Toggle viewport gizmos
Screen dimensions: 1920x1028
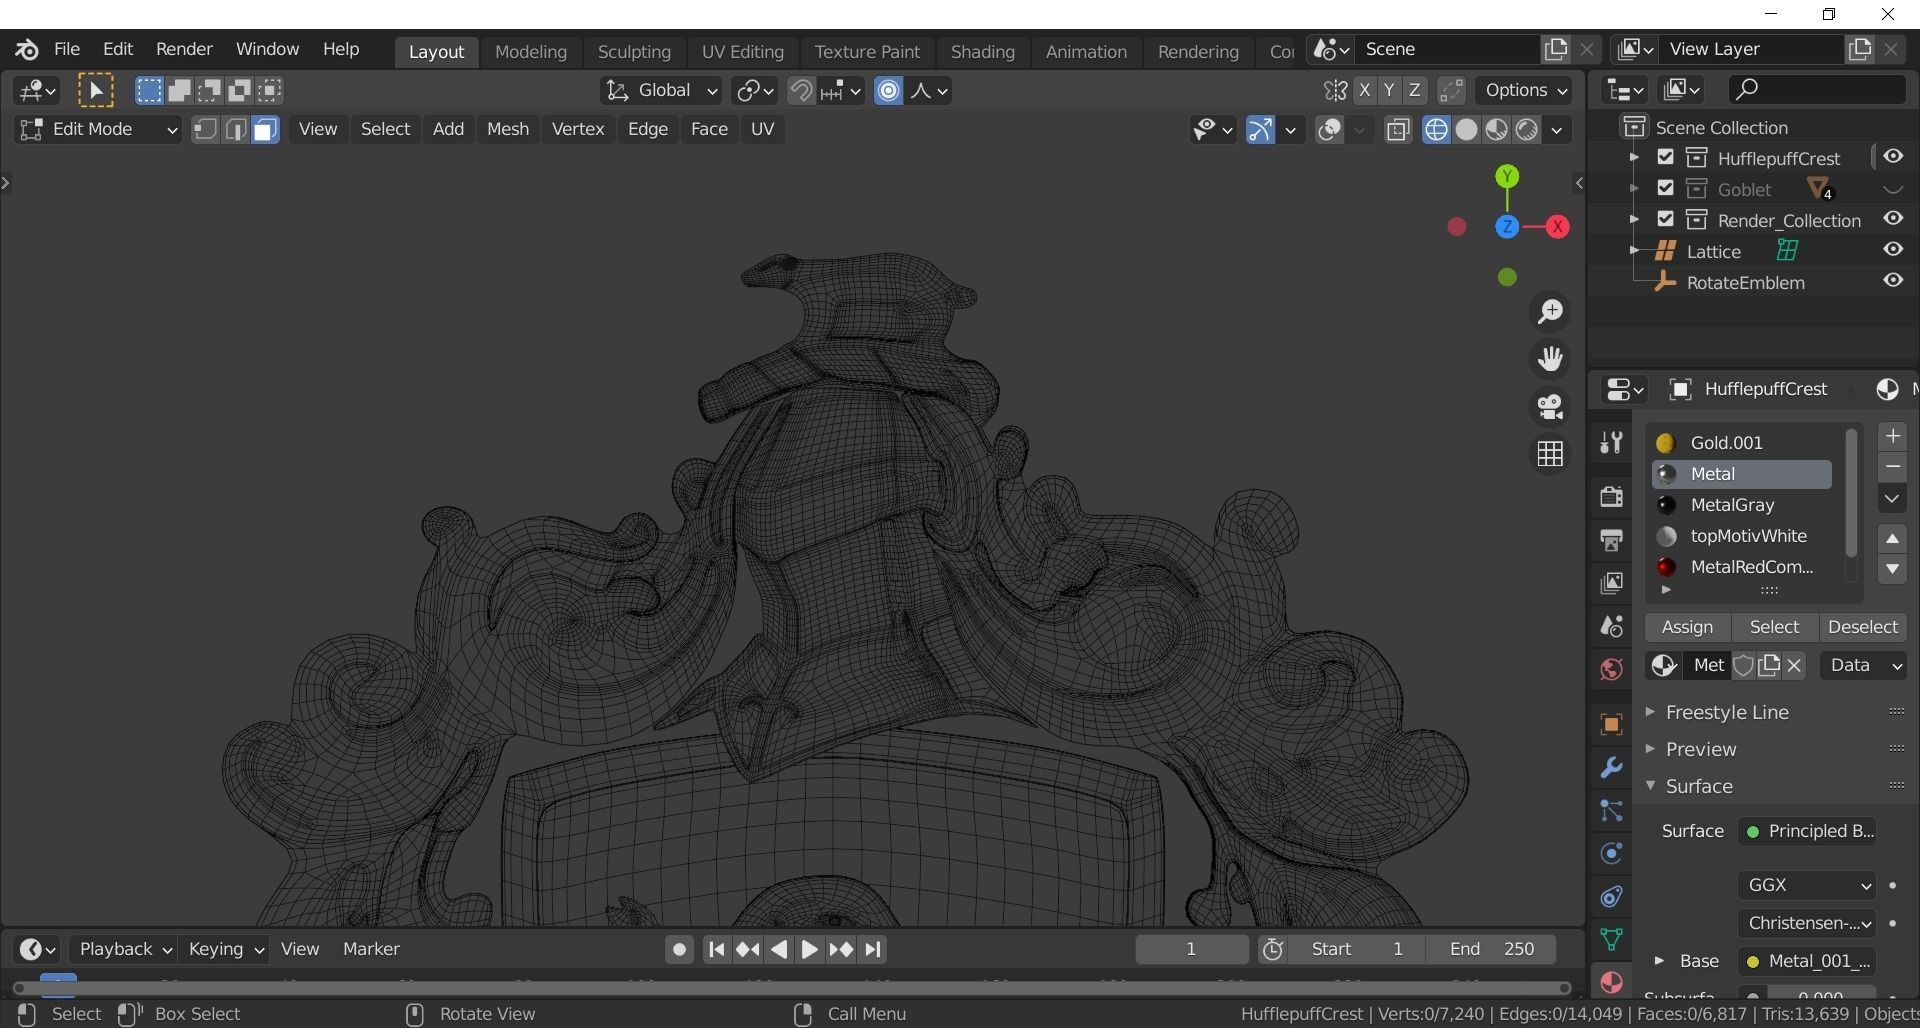coord(1260,130)
